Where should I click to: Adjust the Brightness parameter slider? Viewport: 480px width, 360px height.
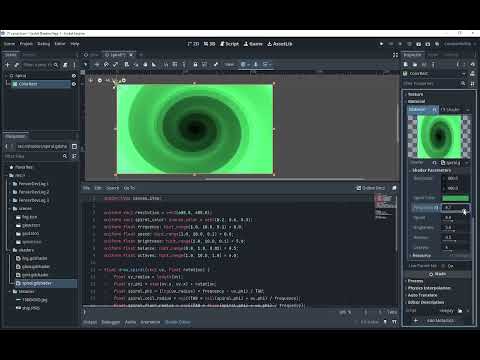point(455,228)
